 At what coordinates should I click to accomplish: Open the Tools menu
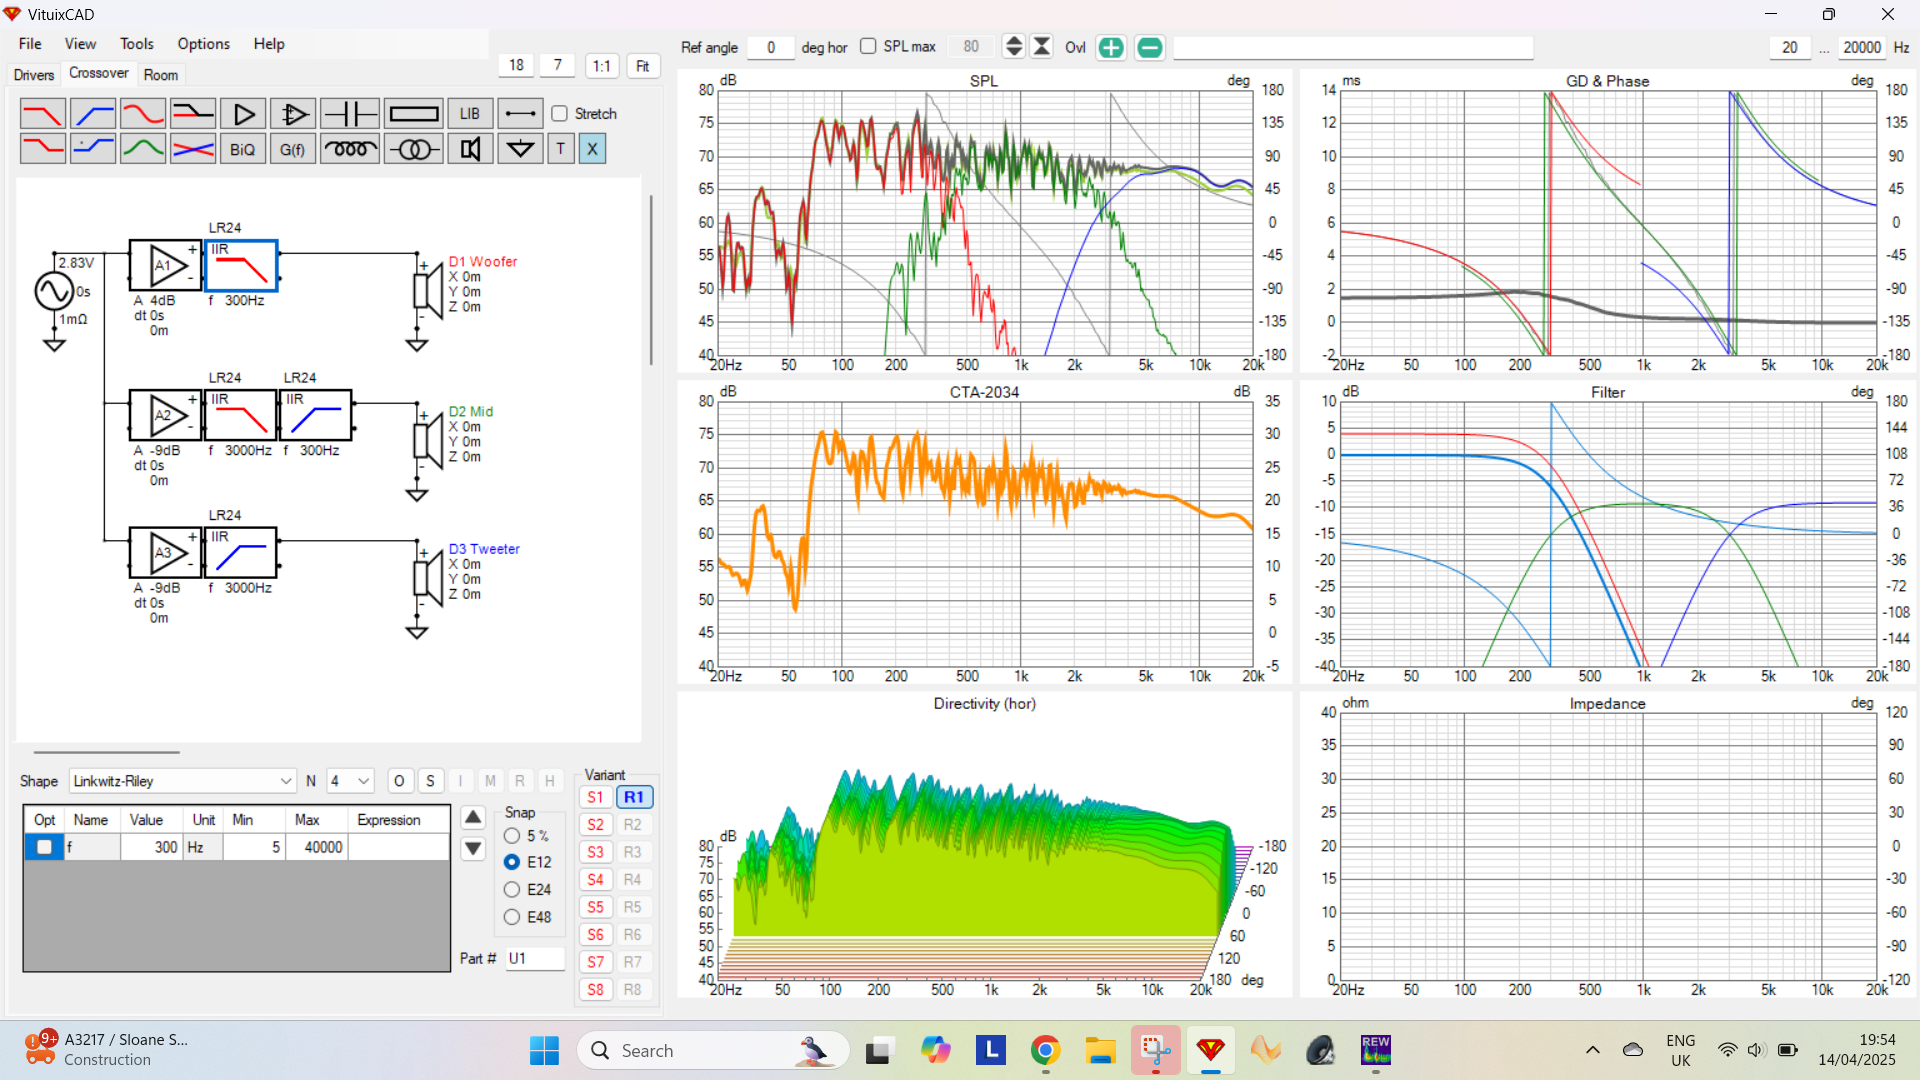click(x=137, y=44)
